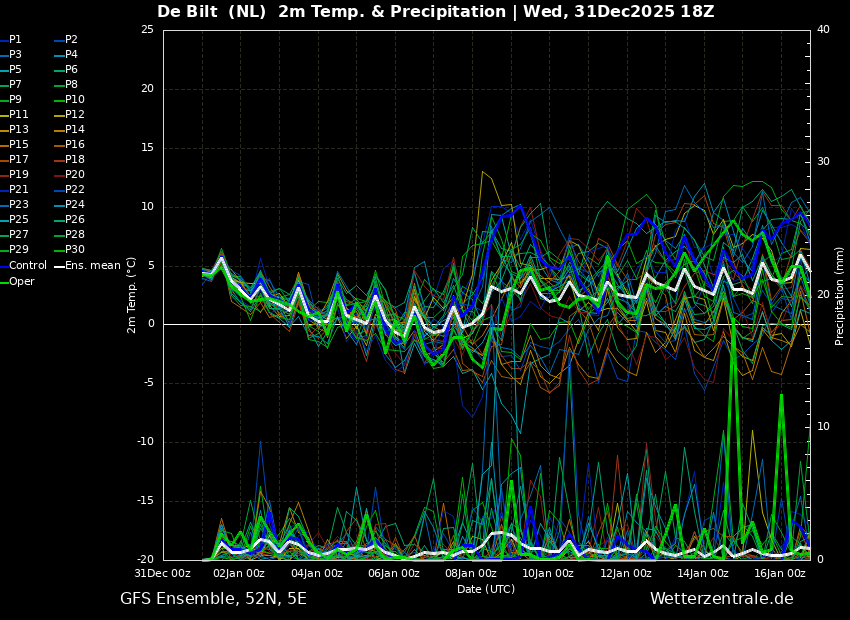Click the GFS Ensemble, 52N, 5E caption

point(213,599)
